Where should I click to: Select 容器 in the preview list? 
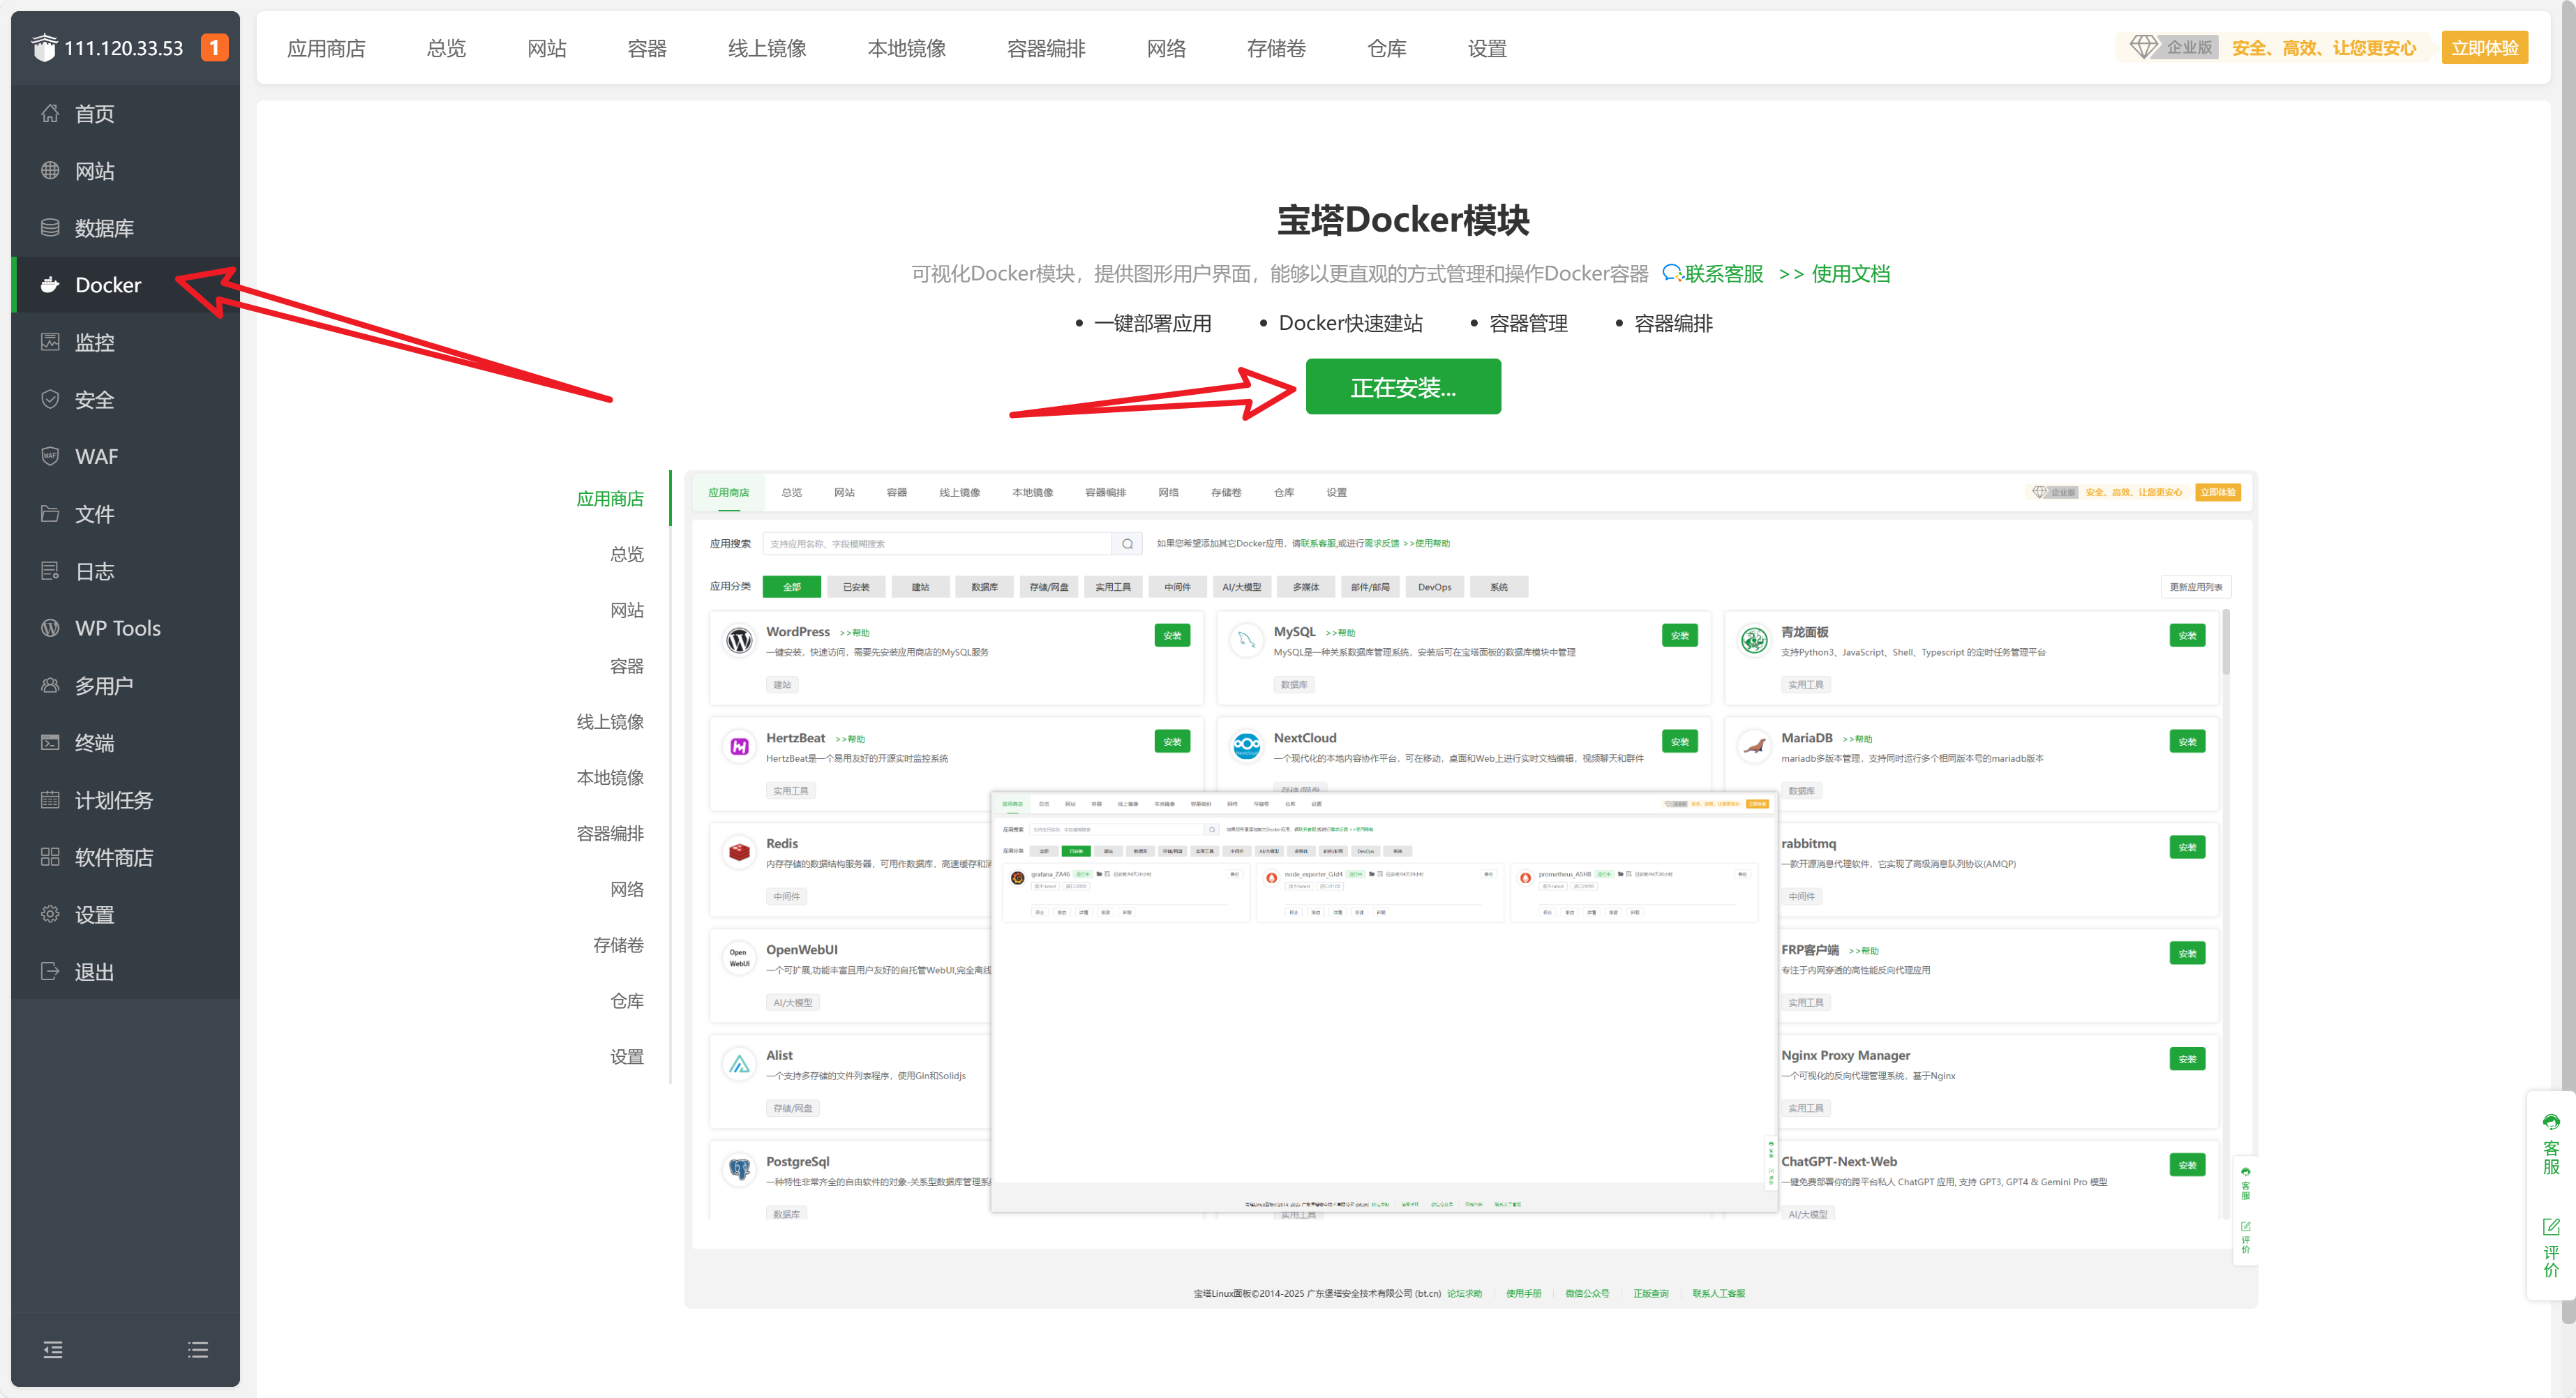coord(627,666)
